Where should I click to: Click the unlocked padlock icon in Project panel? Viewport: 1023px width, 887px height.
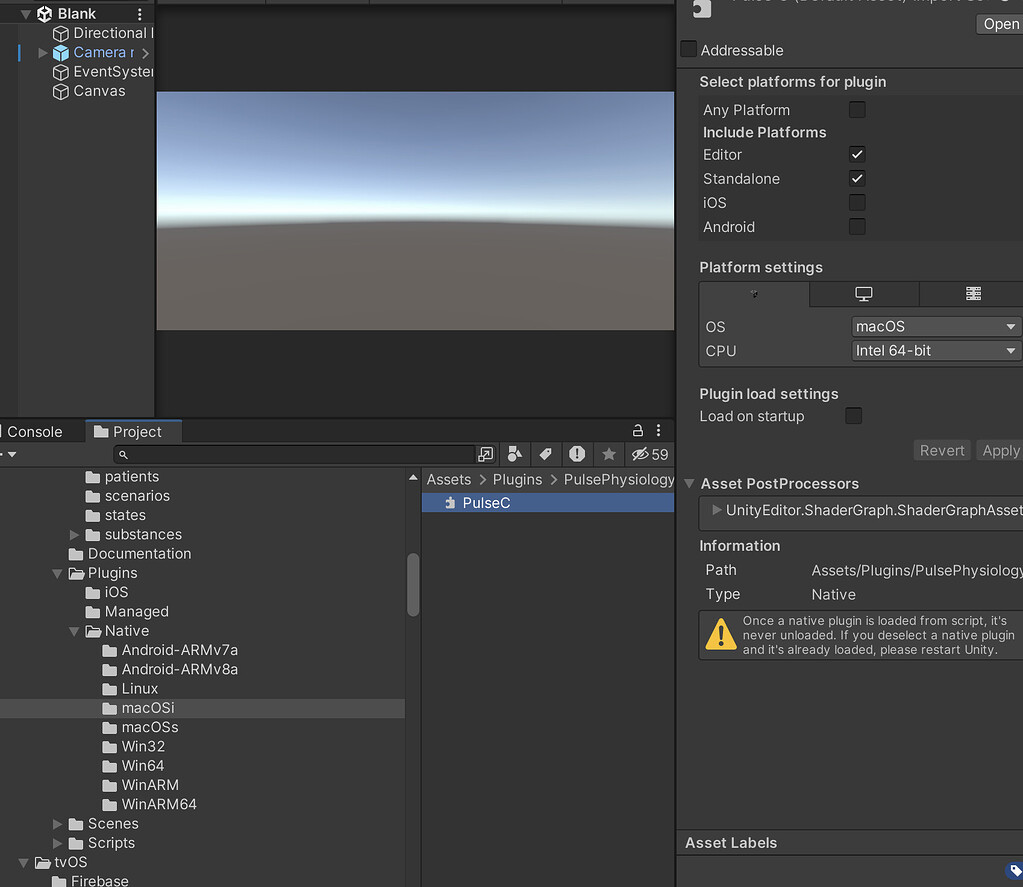click(637, 431)
